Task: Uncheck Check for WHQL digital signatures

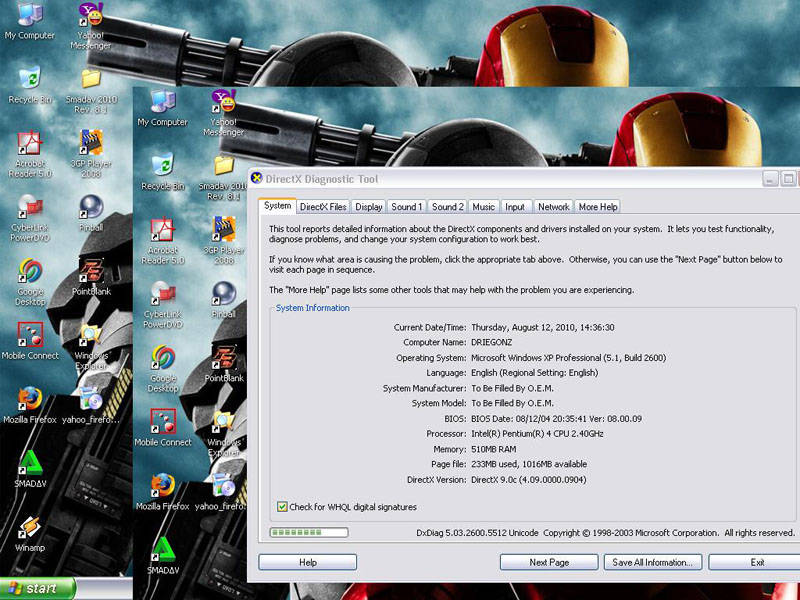Action: click(282, 507)
